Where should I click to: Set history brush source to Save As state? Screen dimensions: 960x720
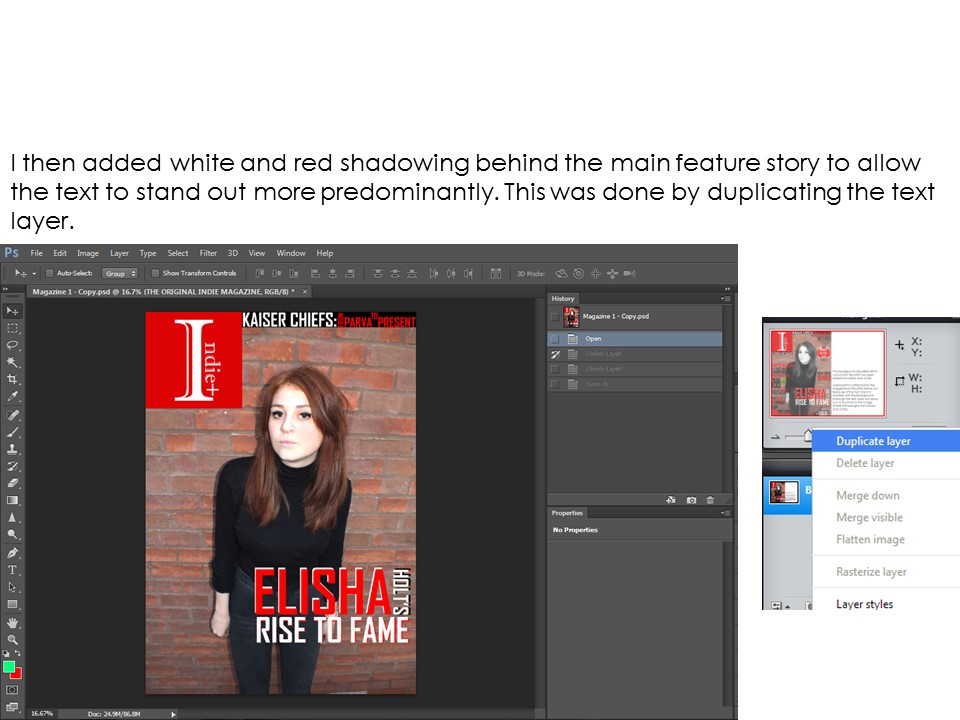click(x=555, y=384)
